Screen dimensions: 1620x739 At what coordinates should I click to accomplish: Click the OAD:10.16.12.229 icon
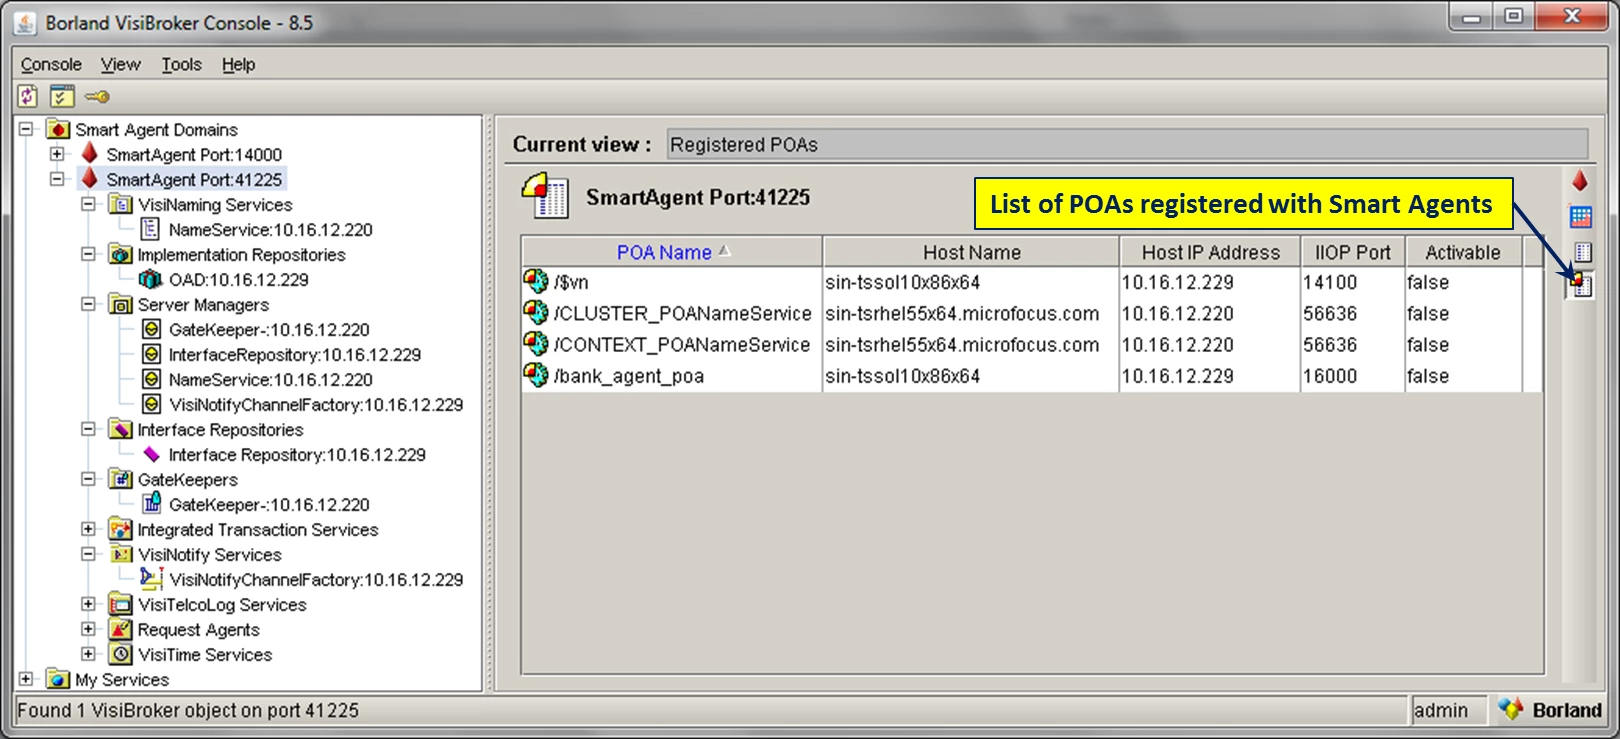click(151, 279)
